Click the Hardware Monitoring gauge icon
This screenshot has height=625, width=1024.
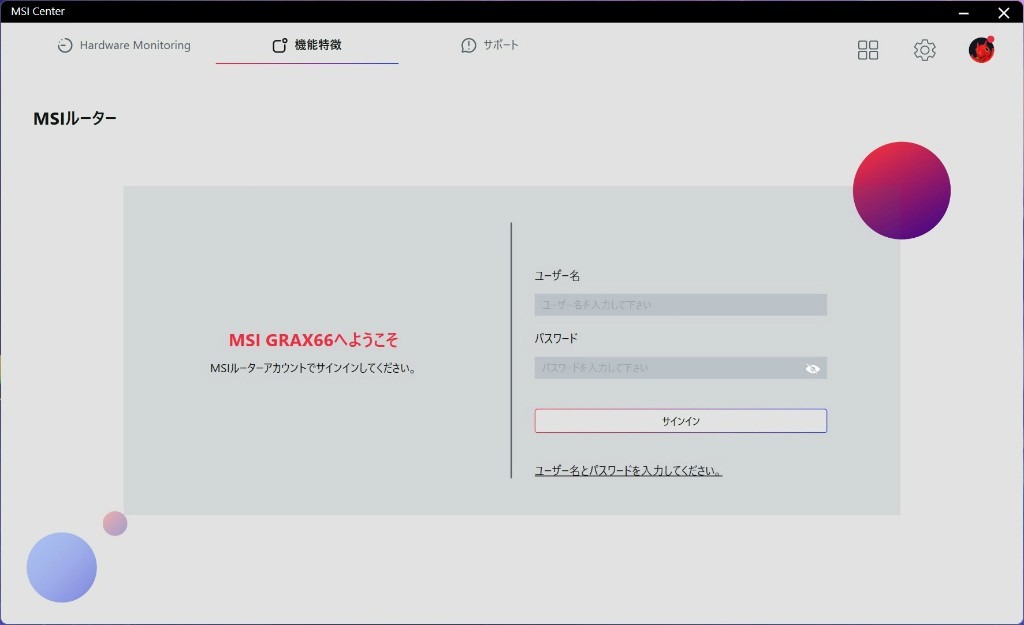tap(65, 46)
